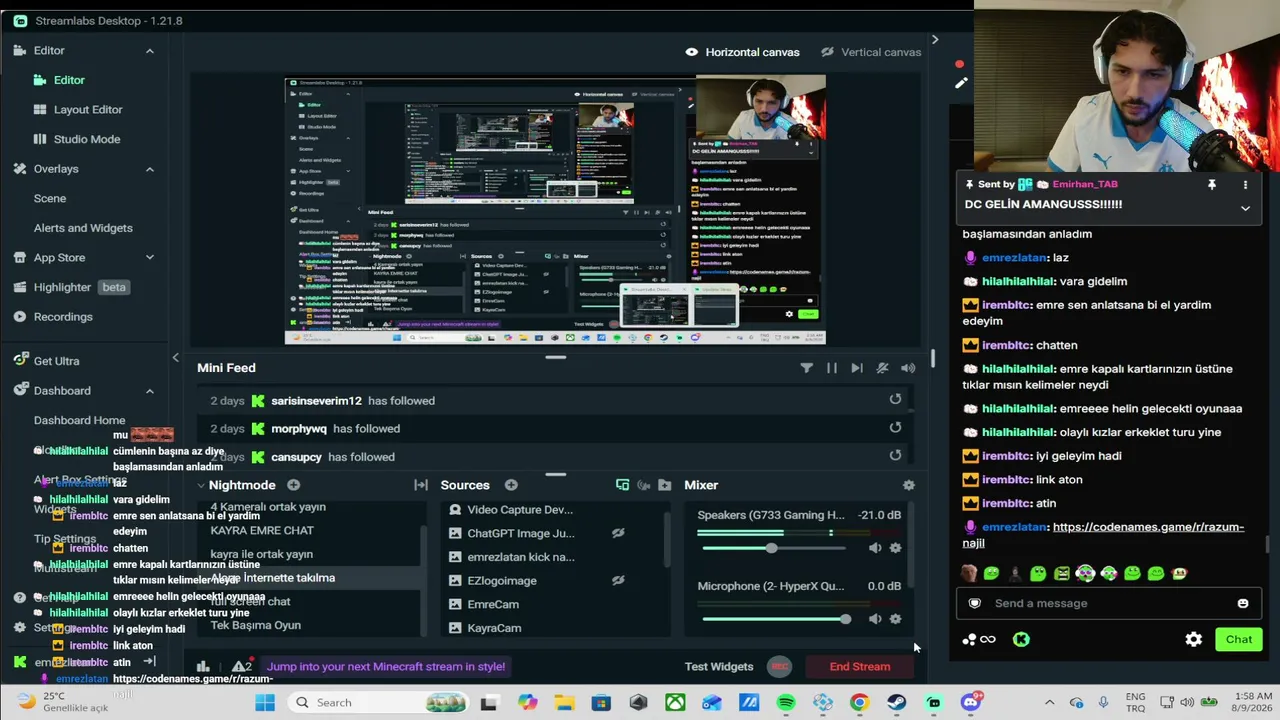The image size is (1280, 720).
Task: Open Speakers G733 source settings gear
Action: 895,548
